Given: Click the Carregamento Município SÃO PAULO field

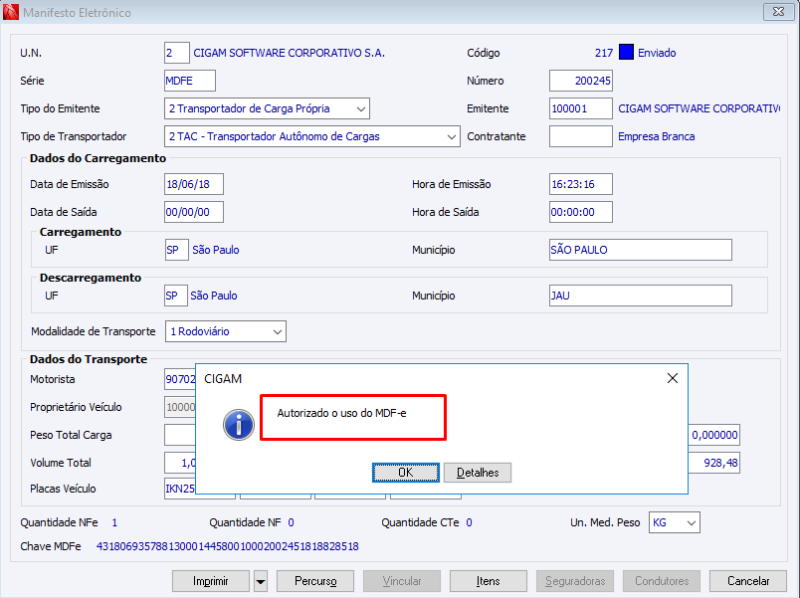Looking at the screenshot, I should pos(640,250).
